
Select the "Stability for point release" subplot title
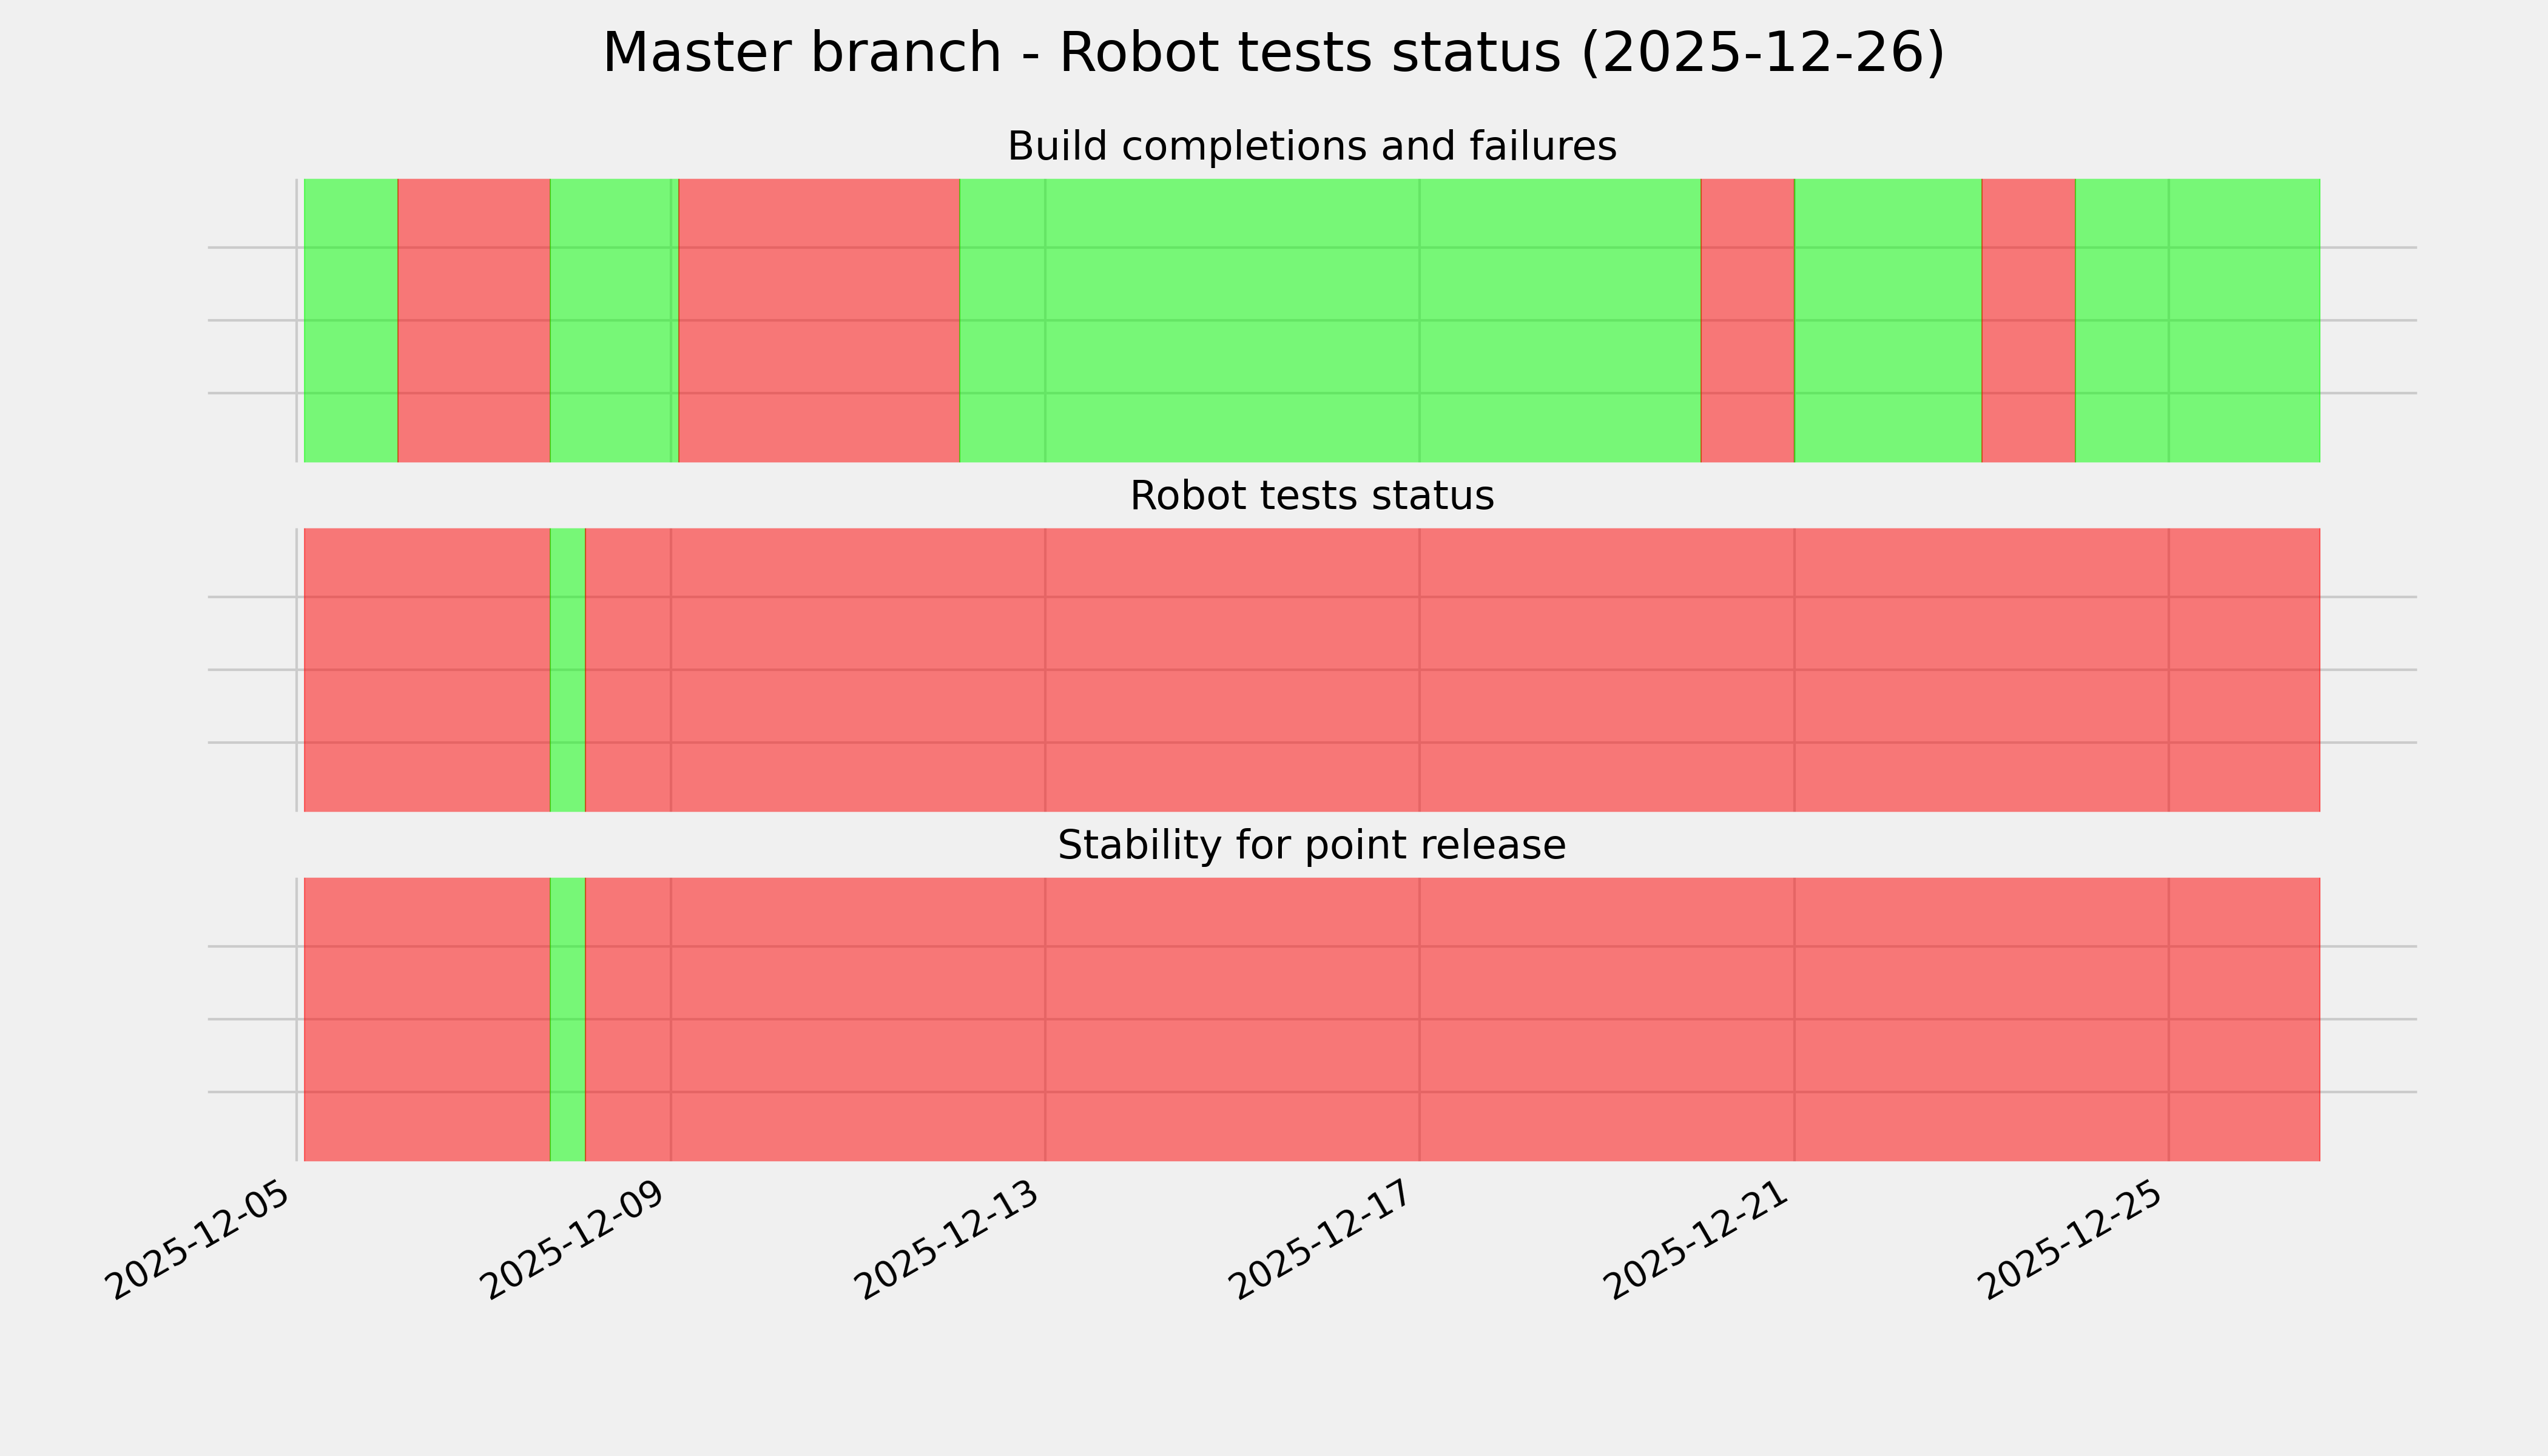pyautogui.click(x=1311, y=846)
